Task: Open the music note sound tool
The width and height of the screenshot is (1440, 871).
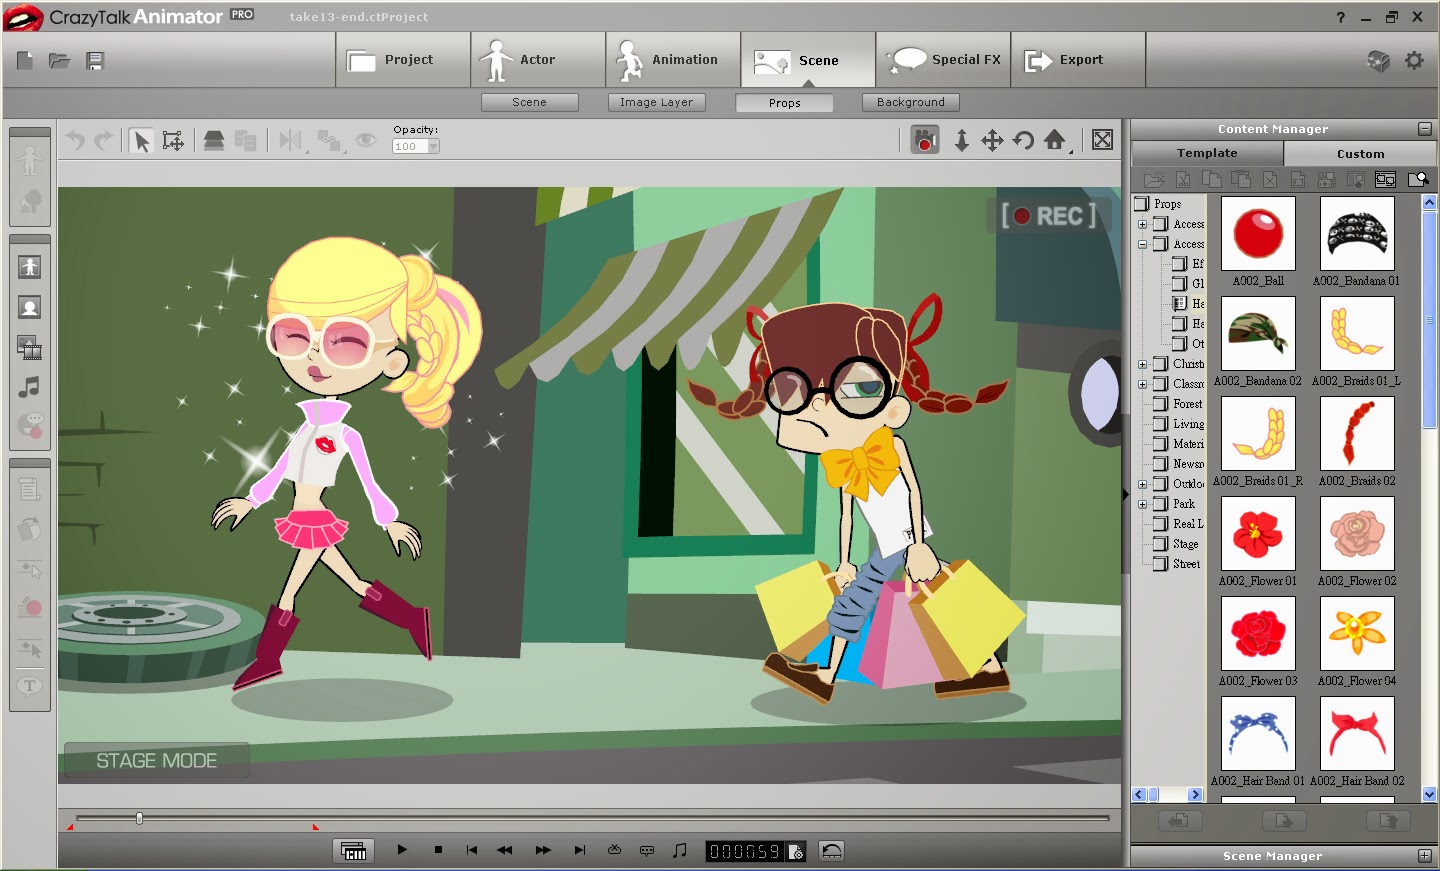Action: point(30,387)
